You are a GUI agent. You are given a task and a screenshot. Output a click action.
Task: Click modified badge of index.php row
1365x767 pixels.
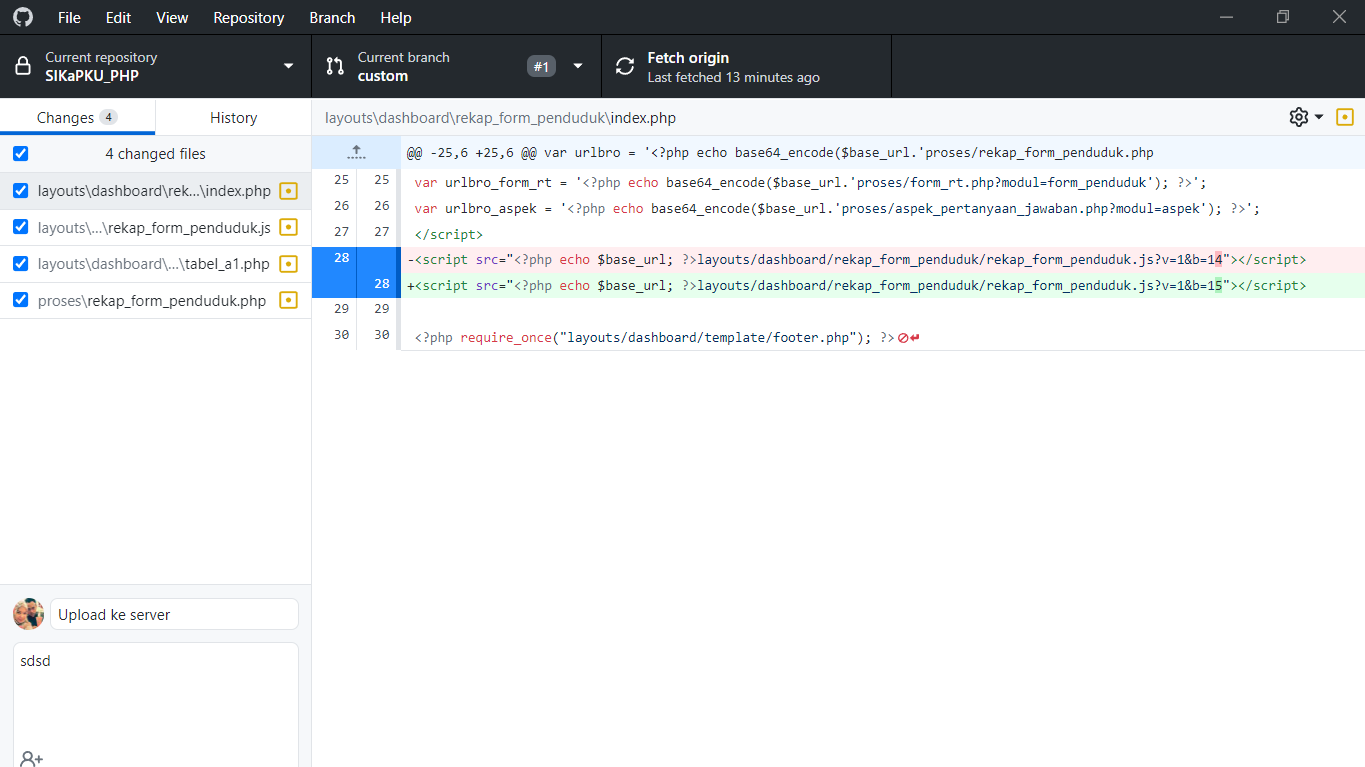pyautogui.click(x=288, y=191)
